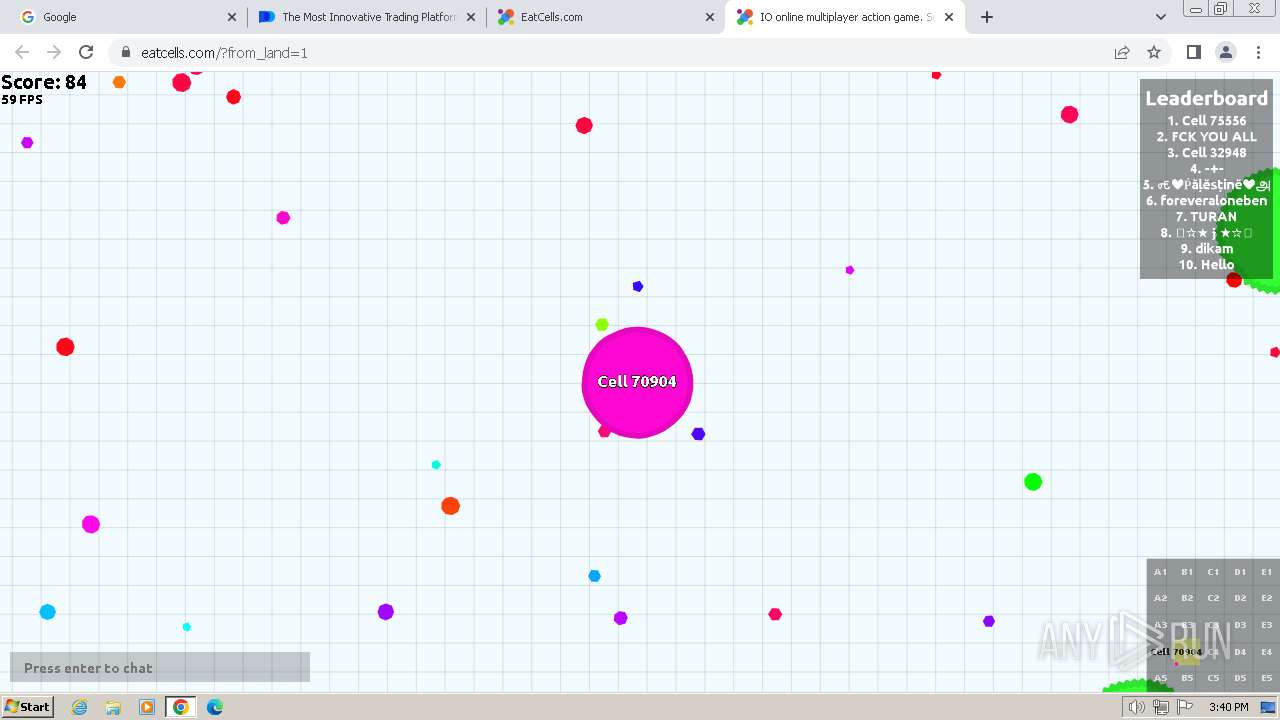Click minimap sector E2

[1267, 598]
